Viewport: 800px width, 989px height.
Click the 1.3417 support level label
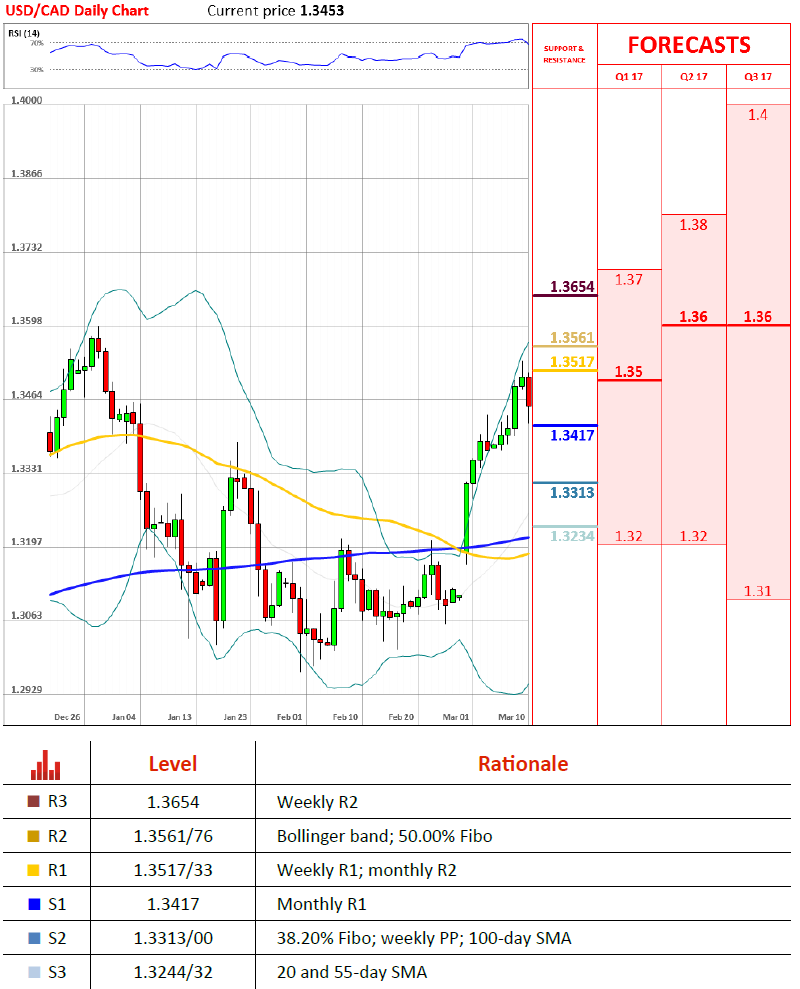click(x=572, y=435)
